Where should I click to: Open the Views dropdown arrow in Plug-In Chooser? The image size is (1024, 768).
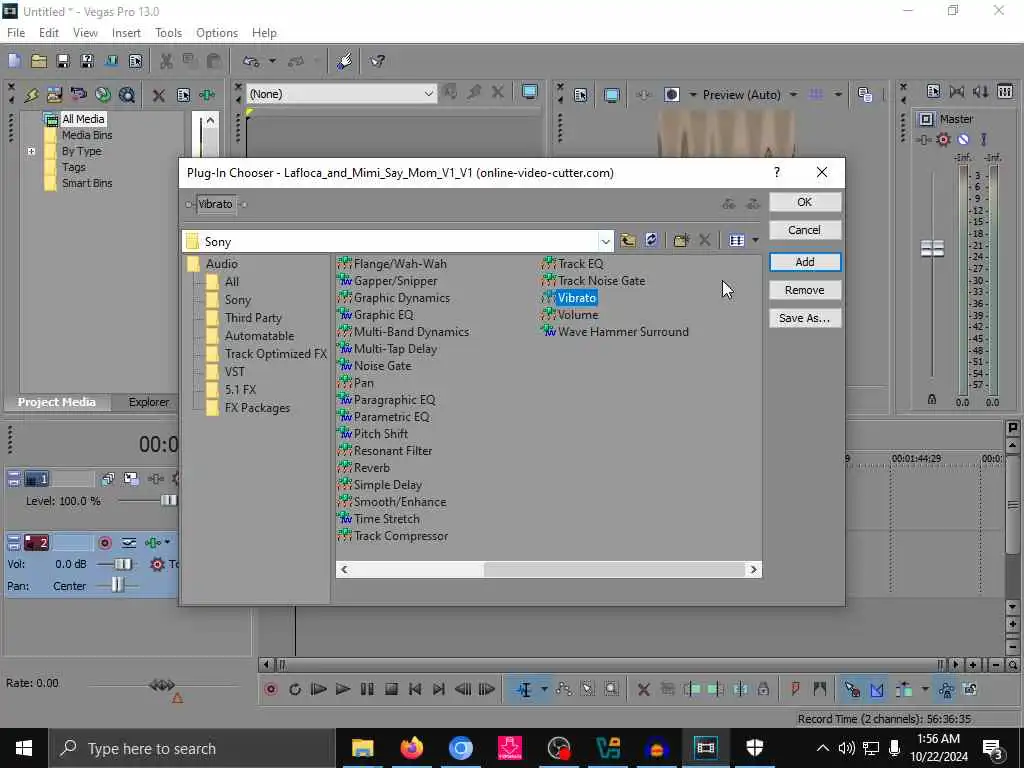756,240
